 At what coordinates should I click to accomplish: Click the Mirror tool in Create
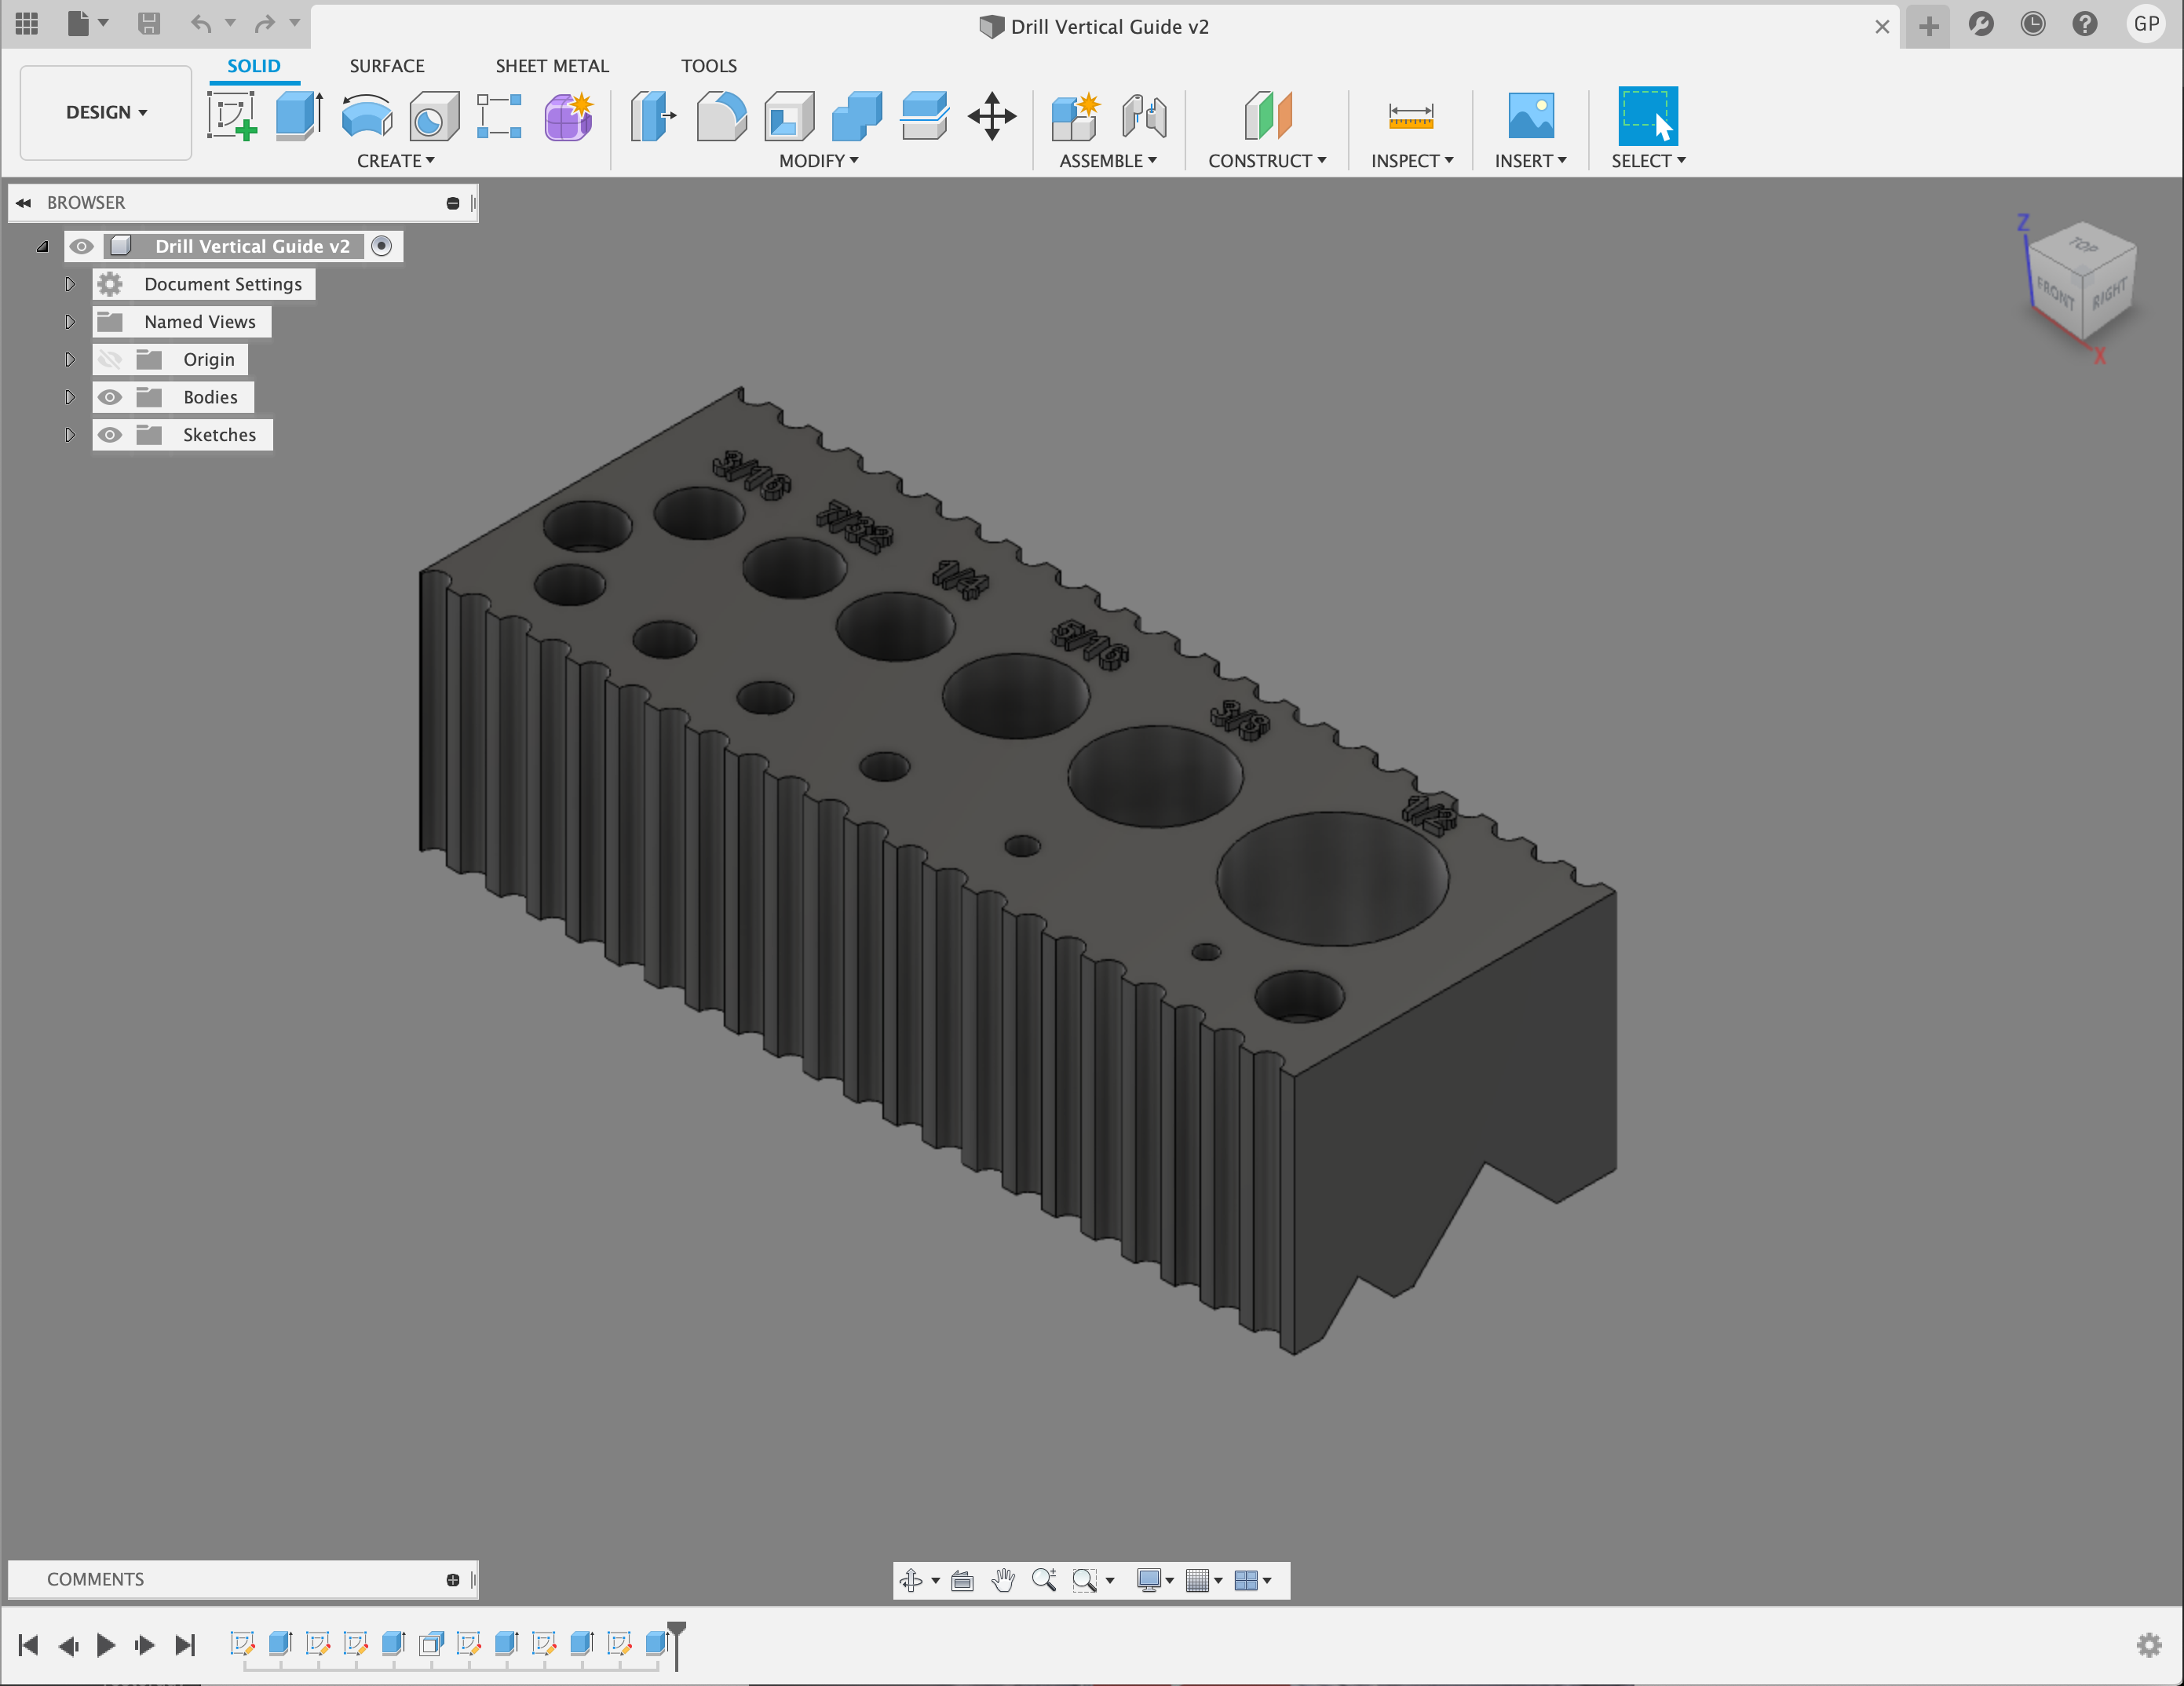(395, 161)
